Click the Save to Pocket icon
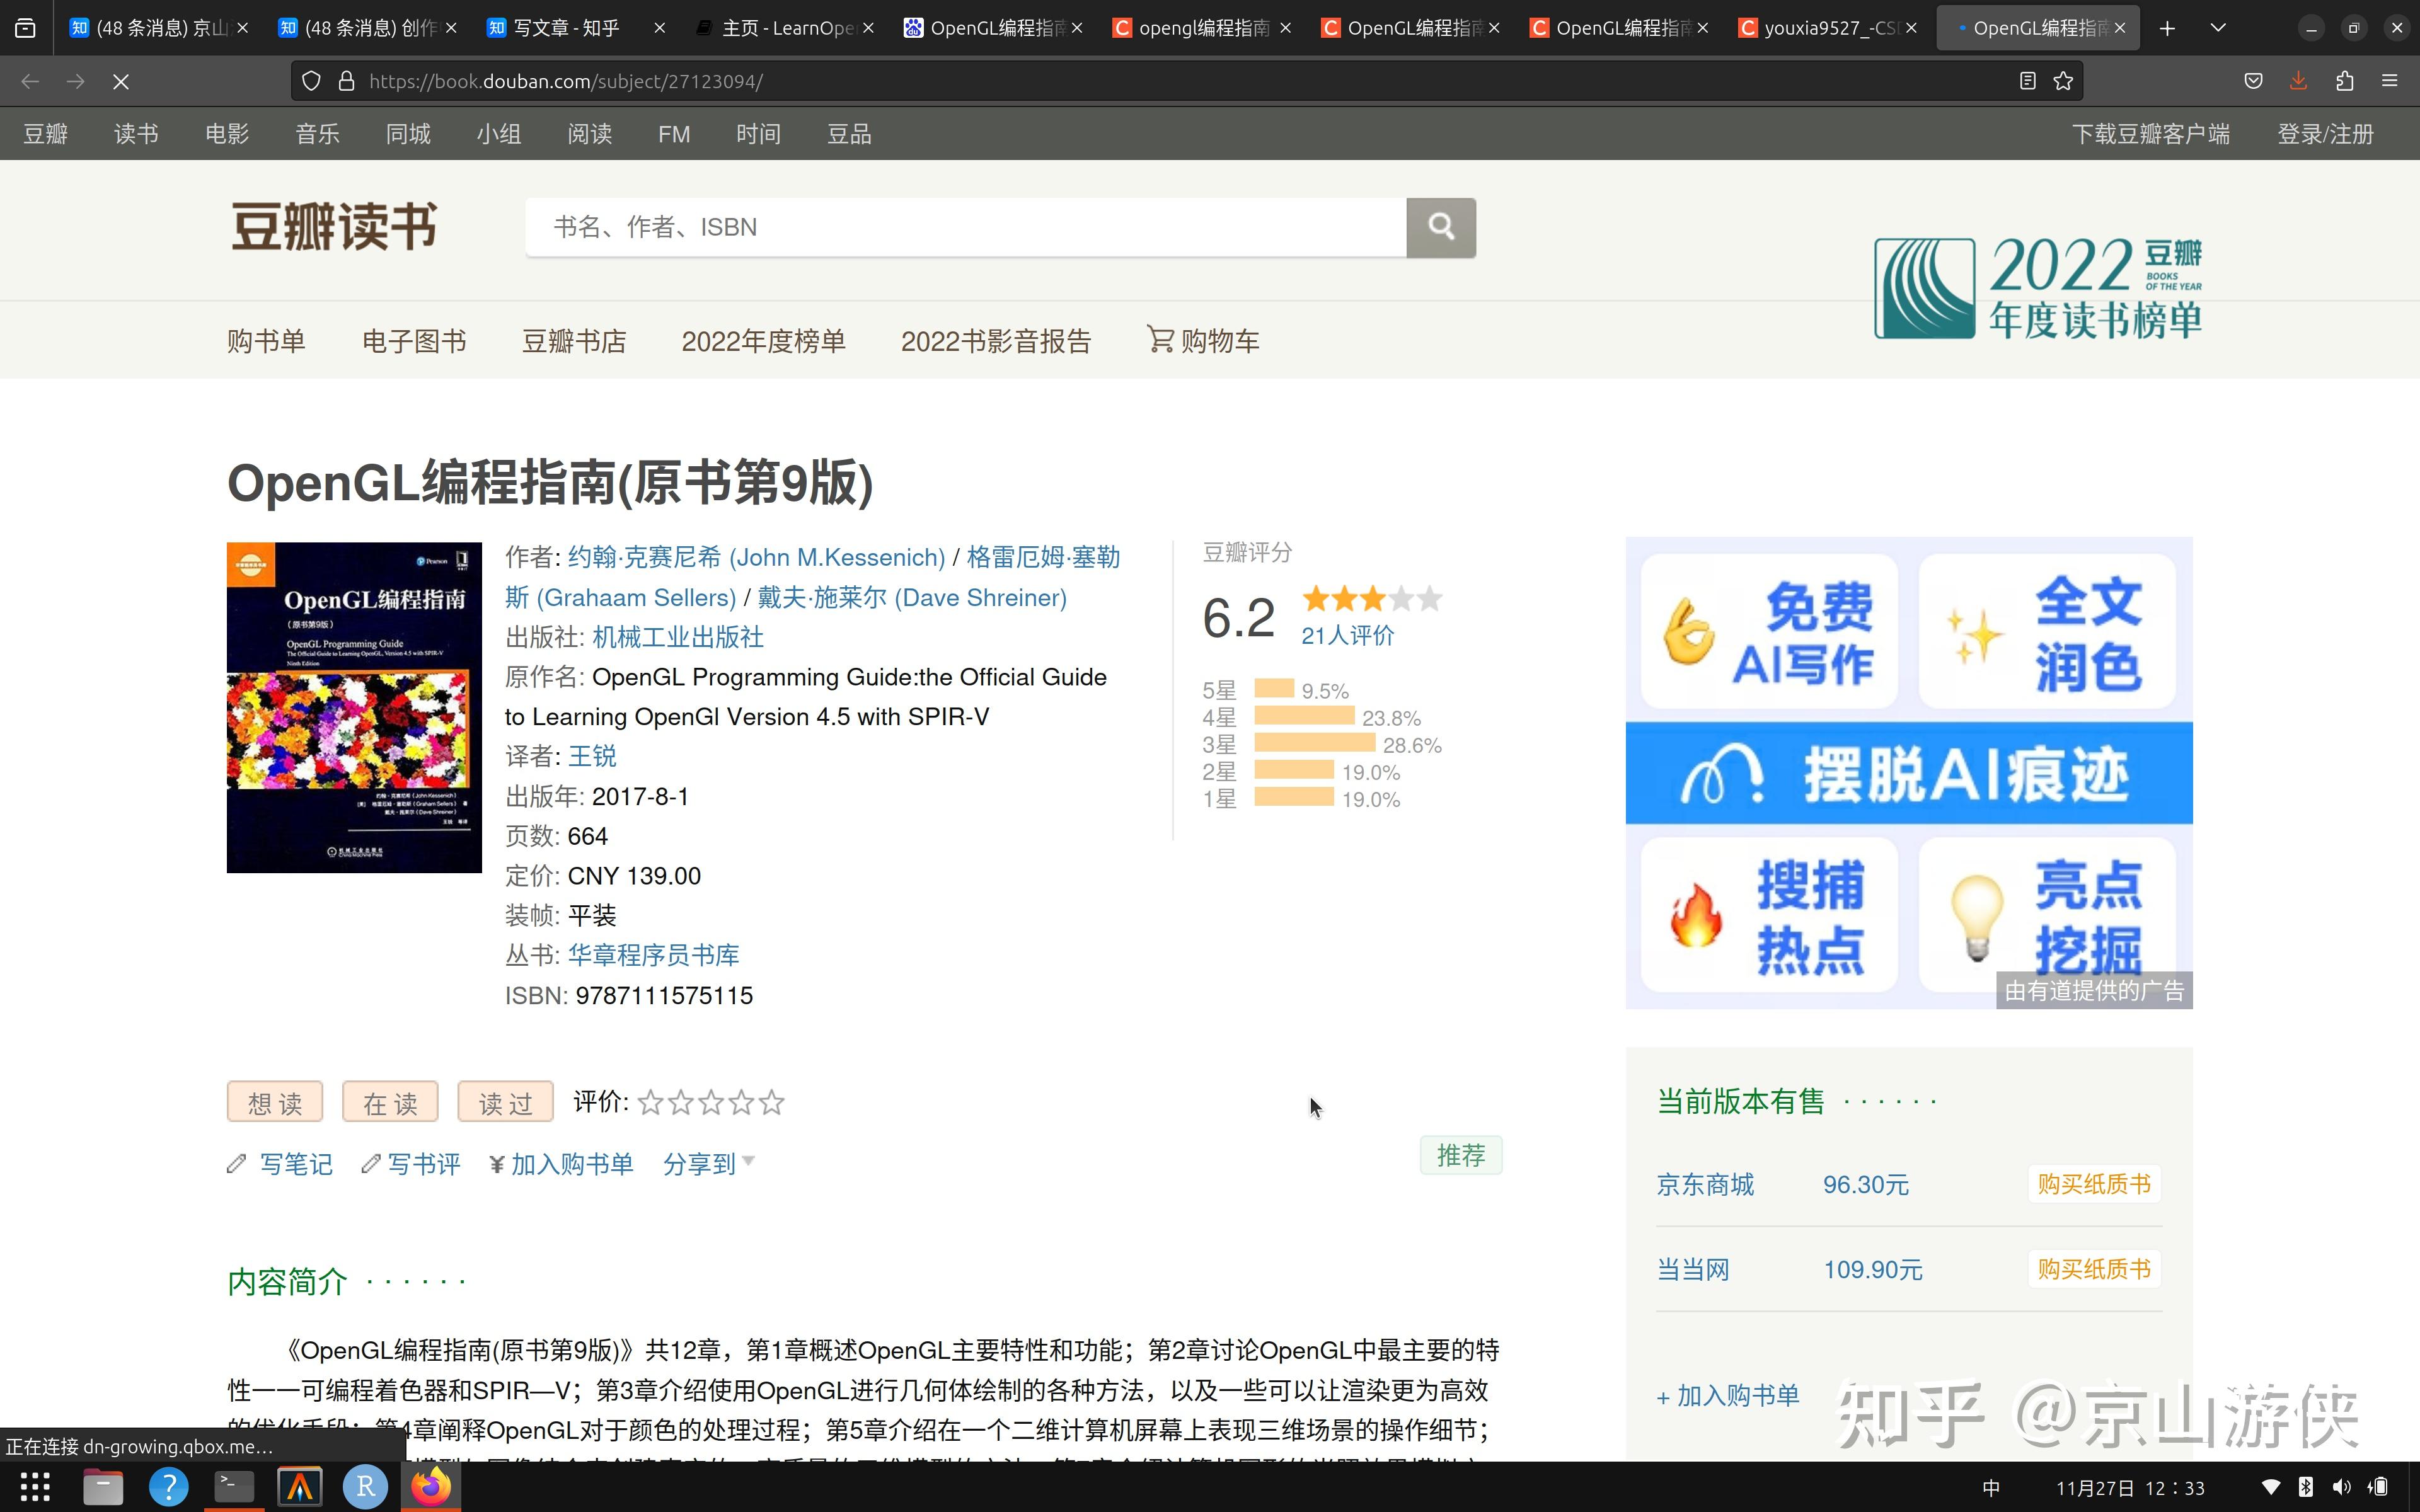The image size is (2420, 1512). 2253,81
